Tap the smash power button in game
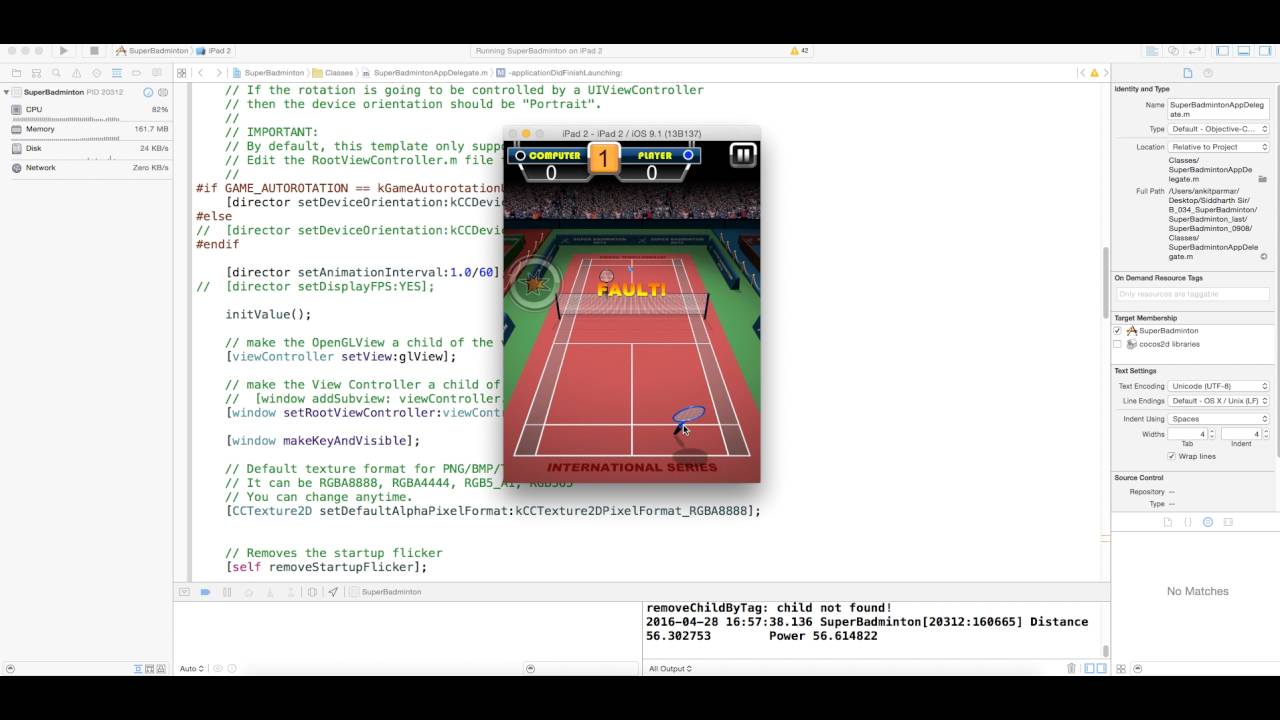This screenshot has width=1280, height=720. pos(535,286)
